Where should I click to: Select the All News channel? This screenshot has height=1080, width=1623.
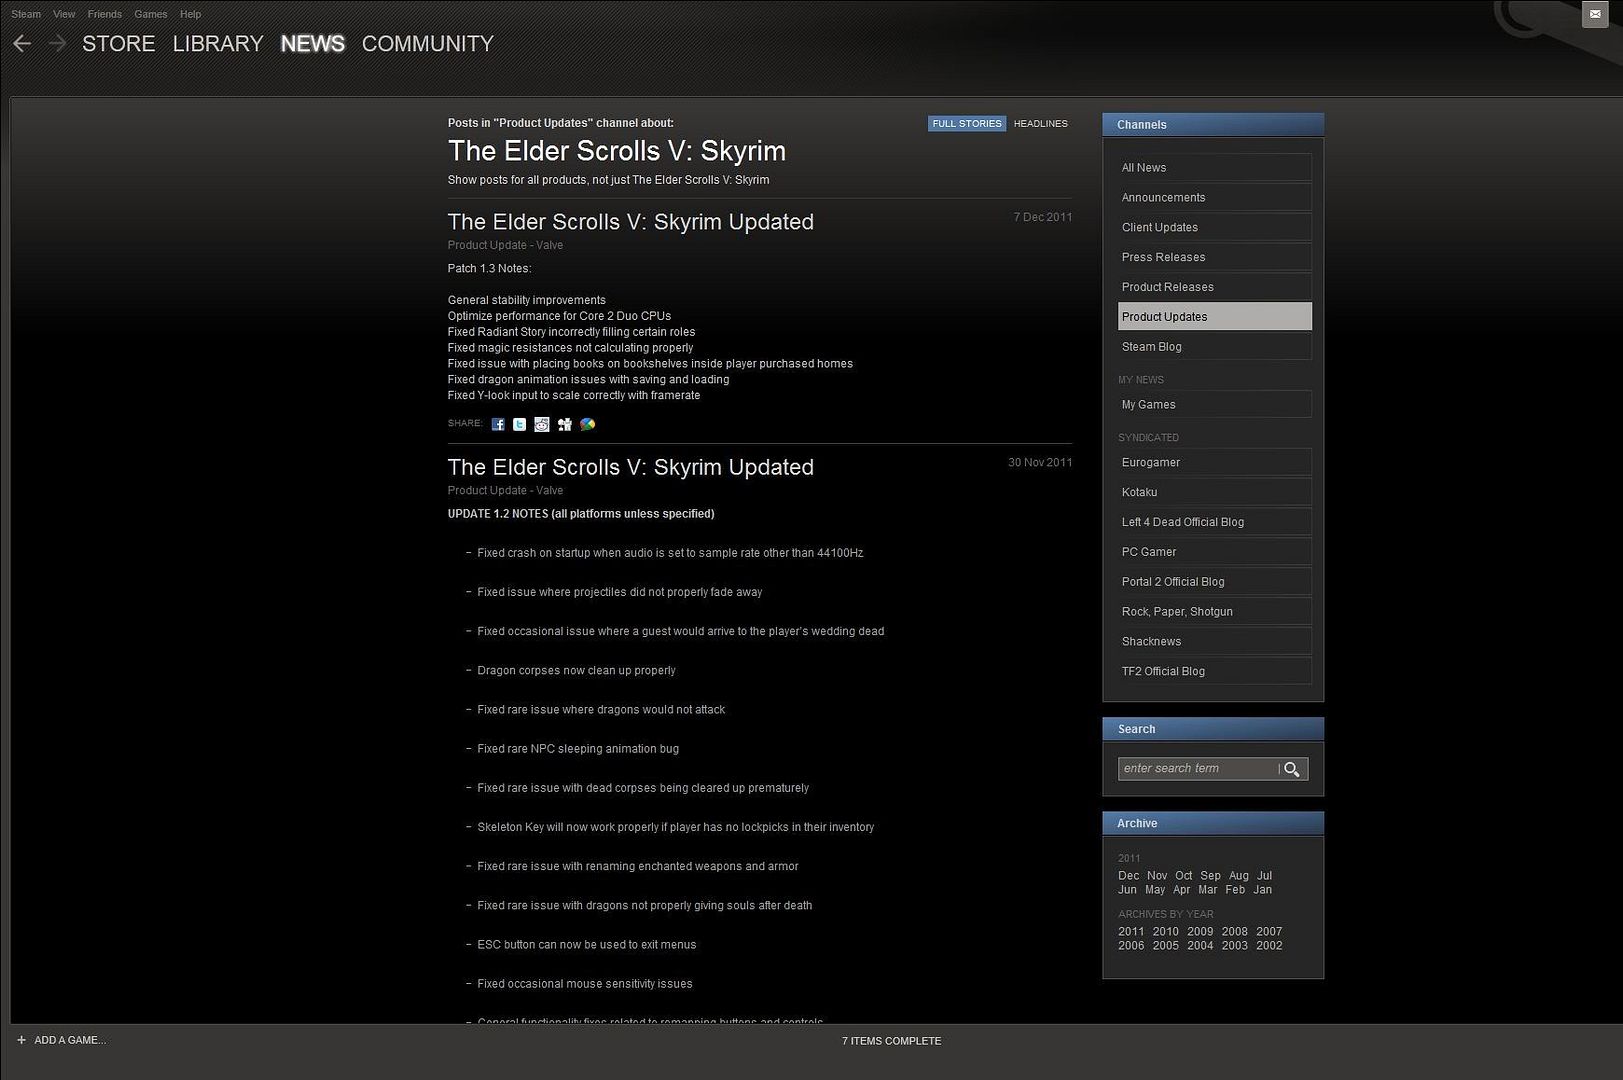coord(1215,167)
